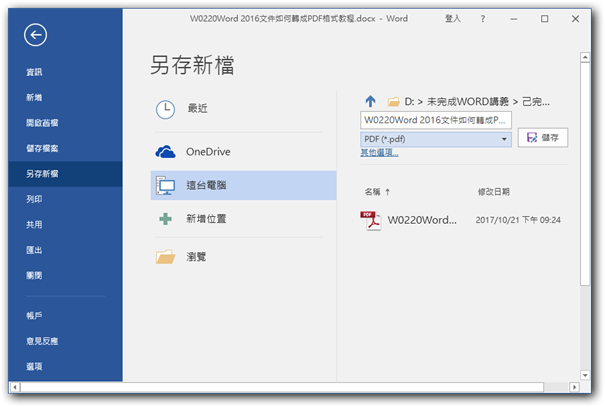Click the green plus 新增位置 icon
The height and width of the screenshot is (407, 605).
pyautogui.click(x=166, y=219)
